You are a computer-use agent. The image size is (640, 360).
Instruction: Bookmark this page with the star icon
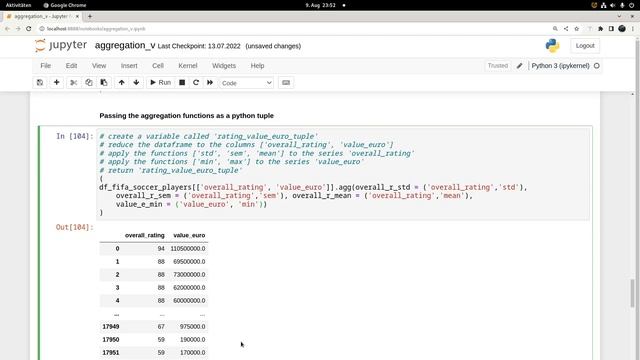tap(576, 29)
